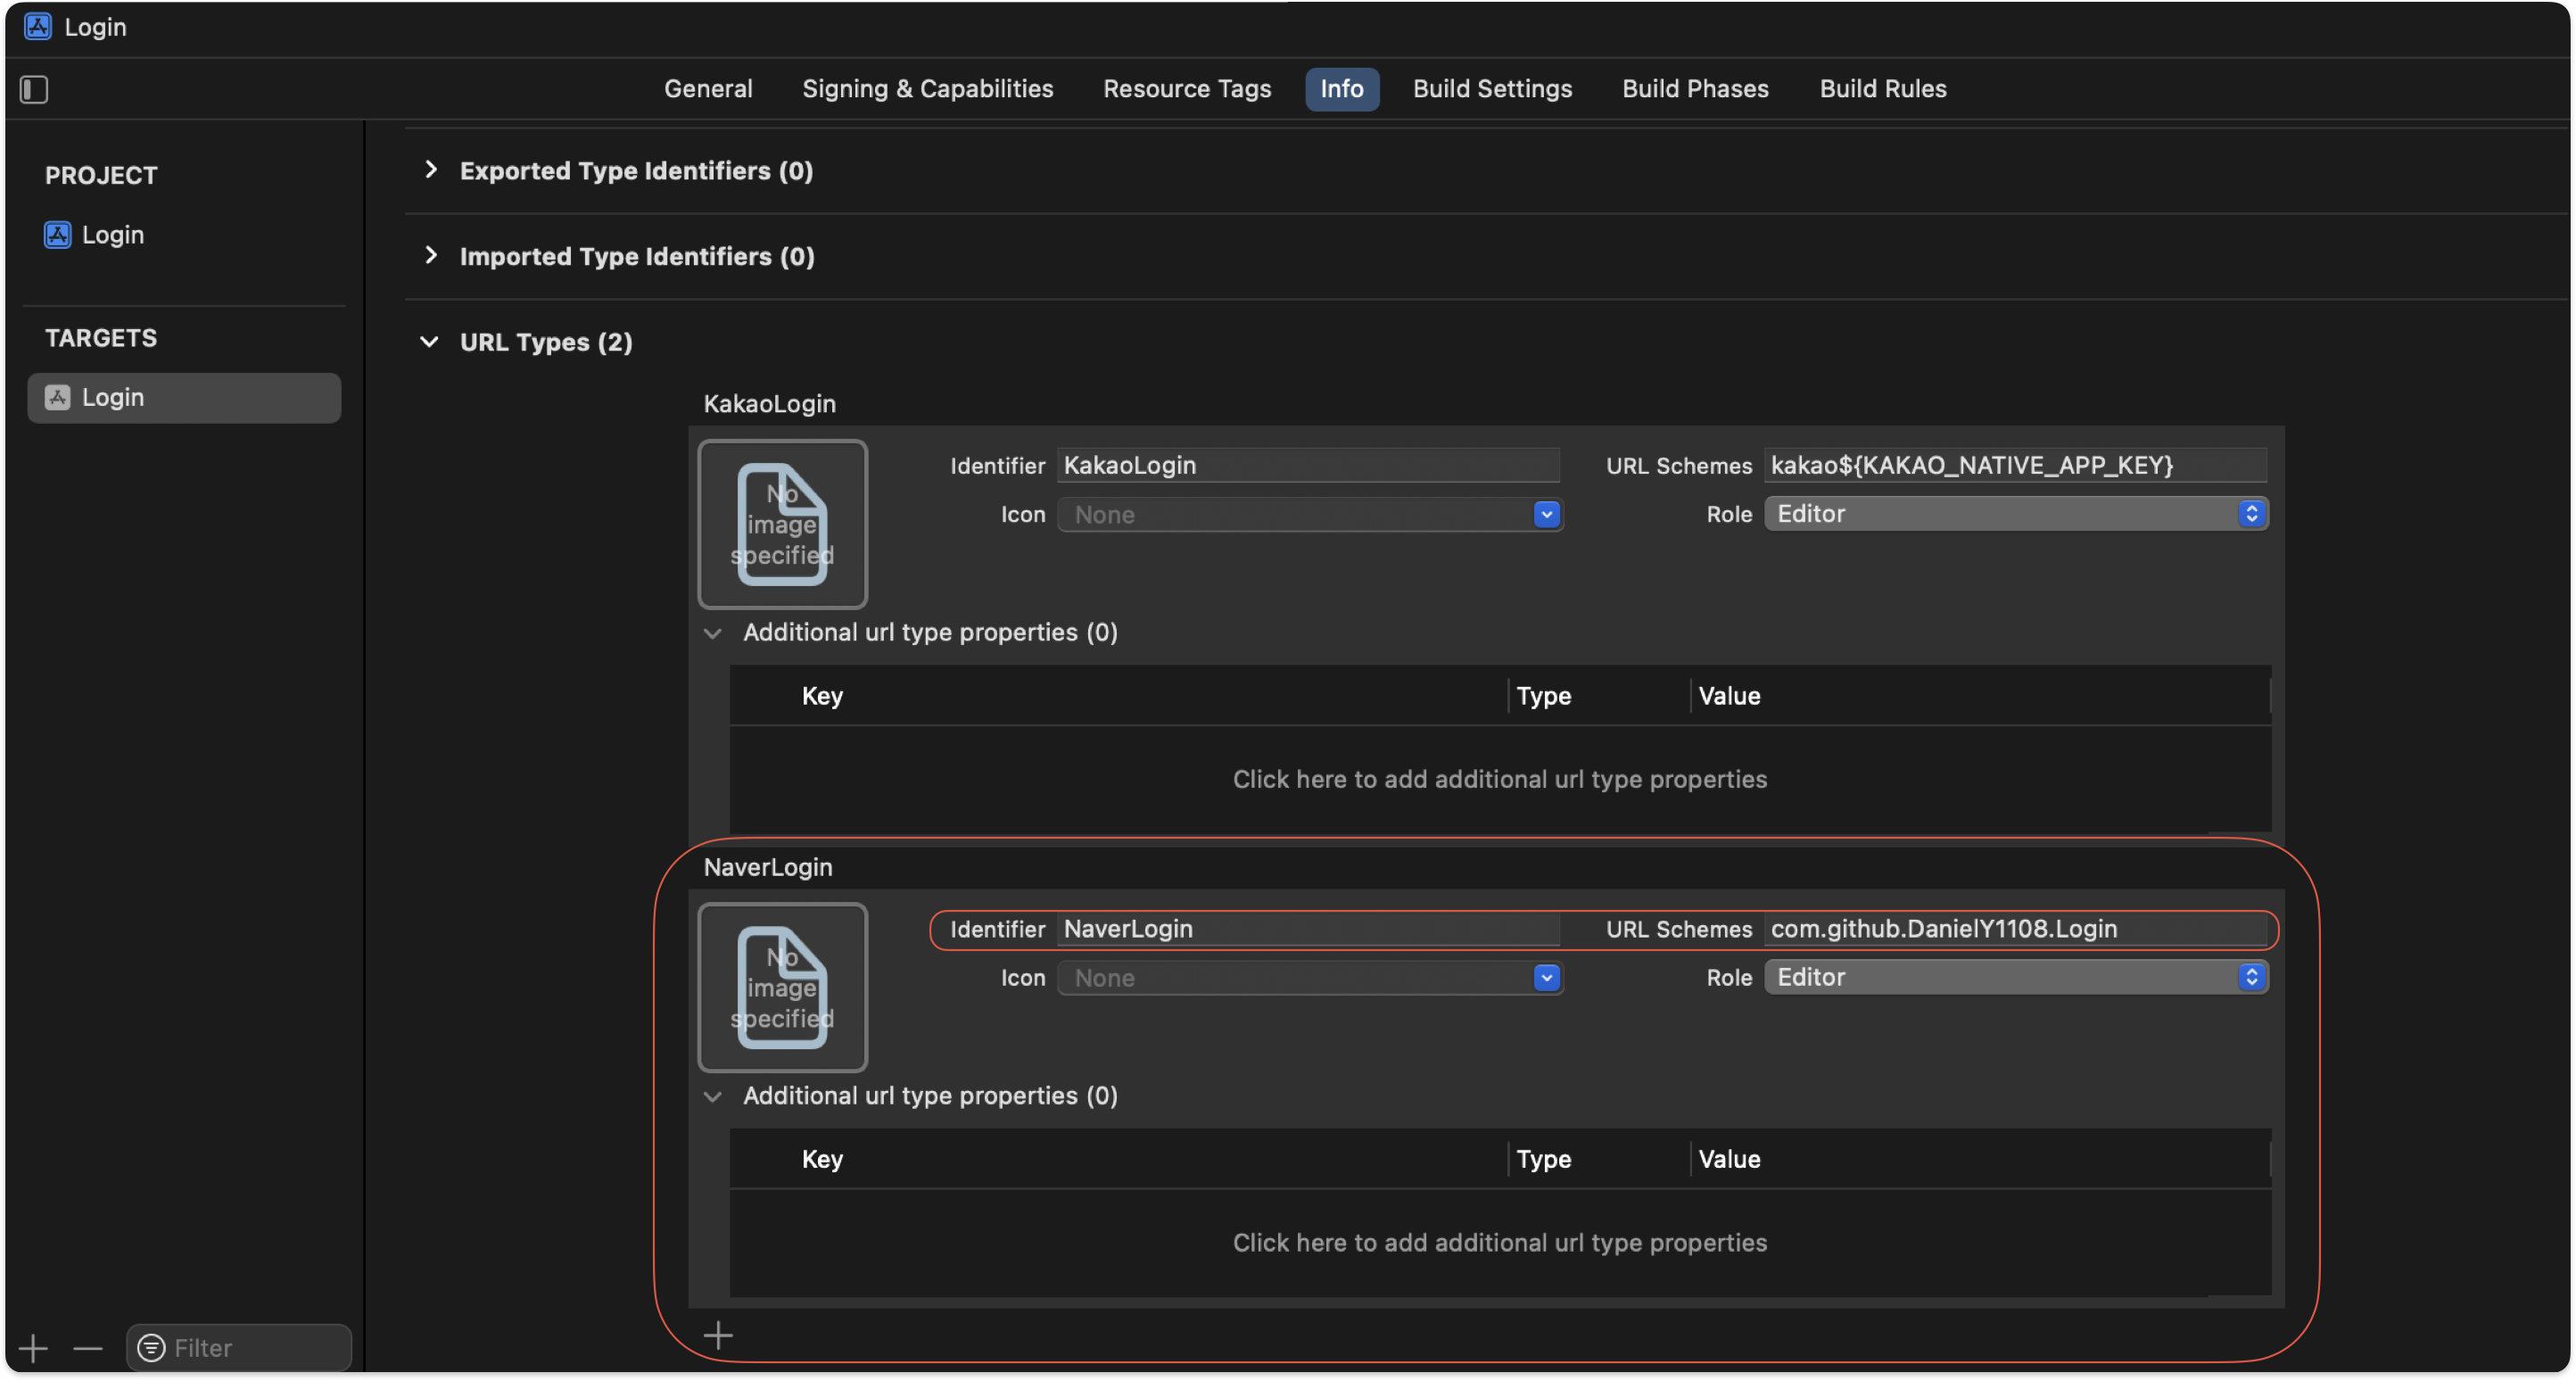This screenshot has height=1381, width=2576.
Task: Select the Login project icon in sidebar
Action: click(x=58, y=235)
